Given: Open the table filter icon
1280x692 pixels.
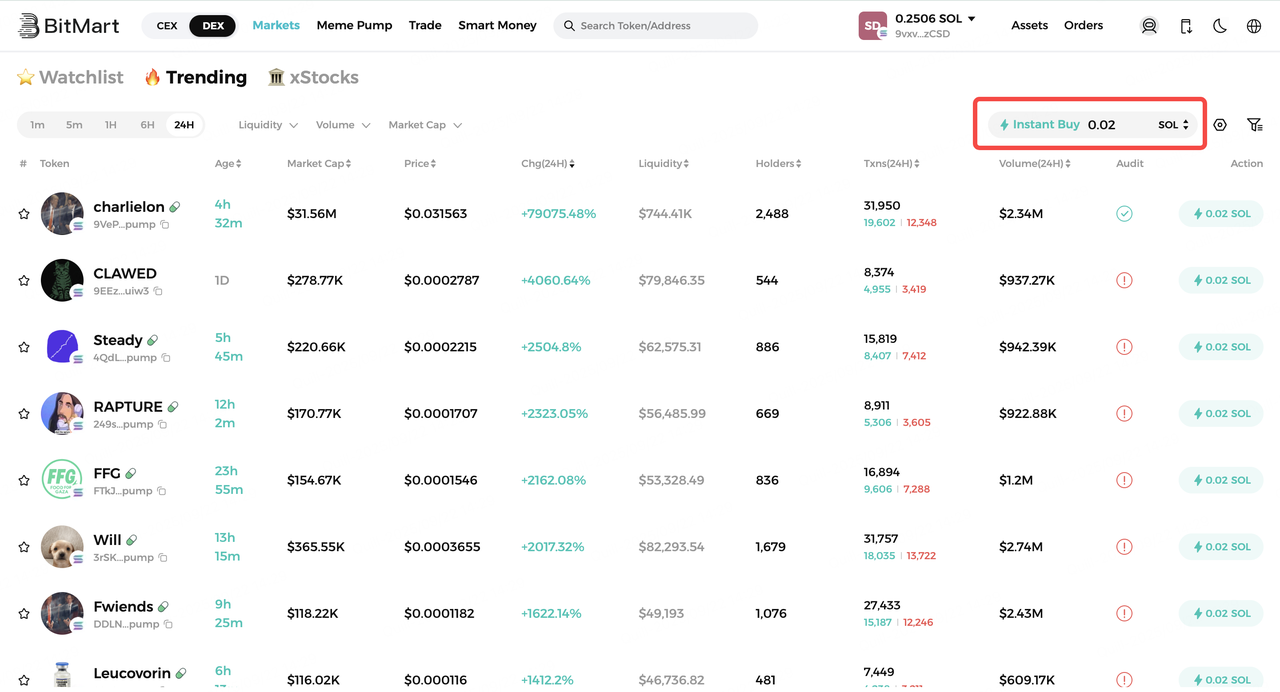Looking at the screenshot, I should tap(1254, 125).
